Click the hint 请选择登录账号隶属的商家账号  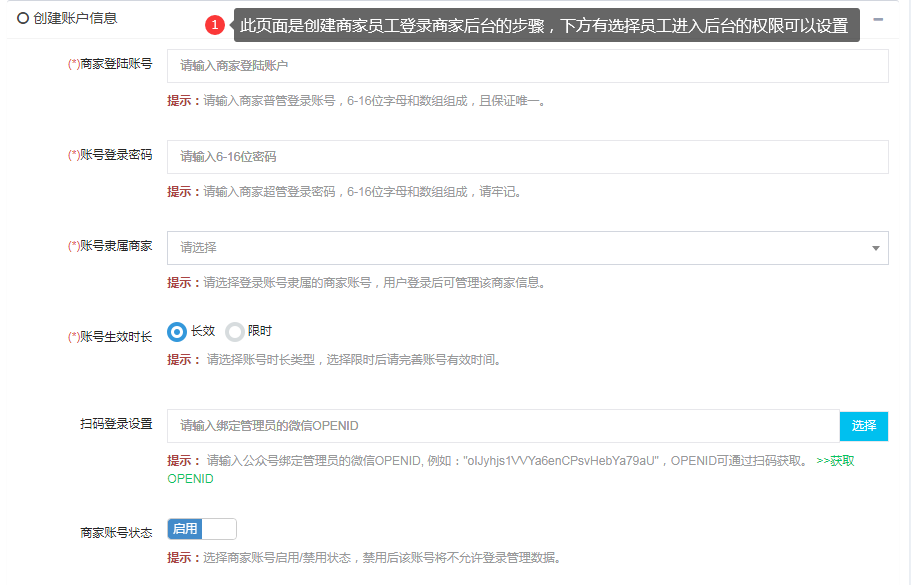click(357, 283)
